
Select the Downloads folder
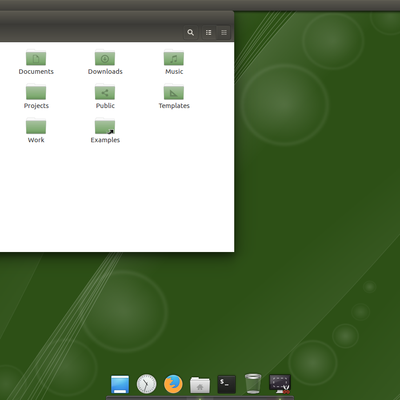[x=105, y=62]
